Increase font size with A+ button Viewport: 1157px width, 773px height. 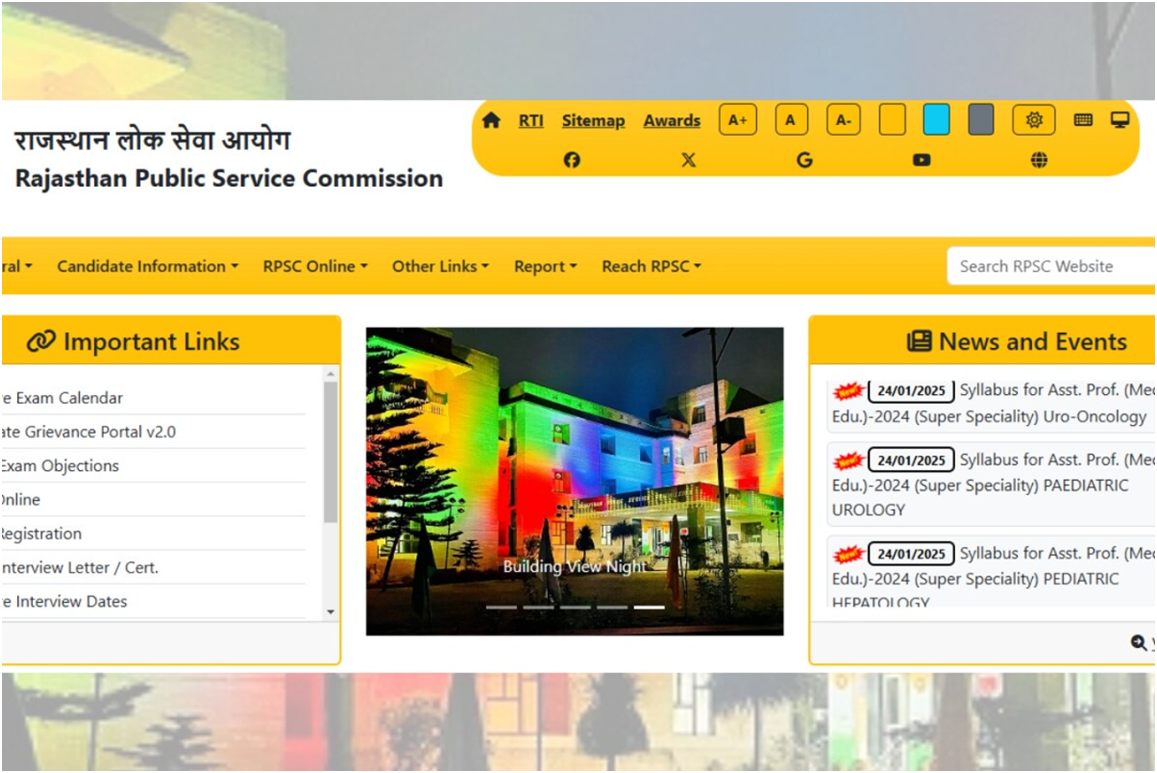click(737, 120)
